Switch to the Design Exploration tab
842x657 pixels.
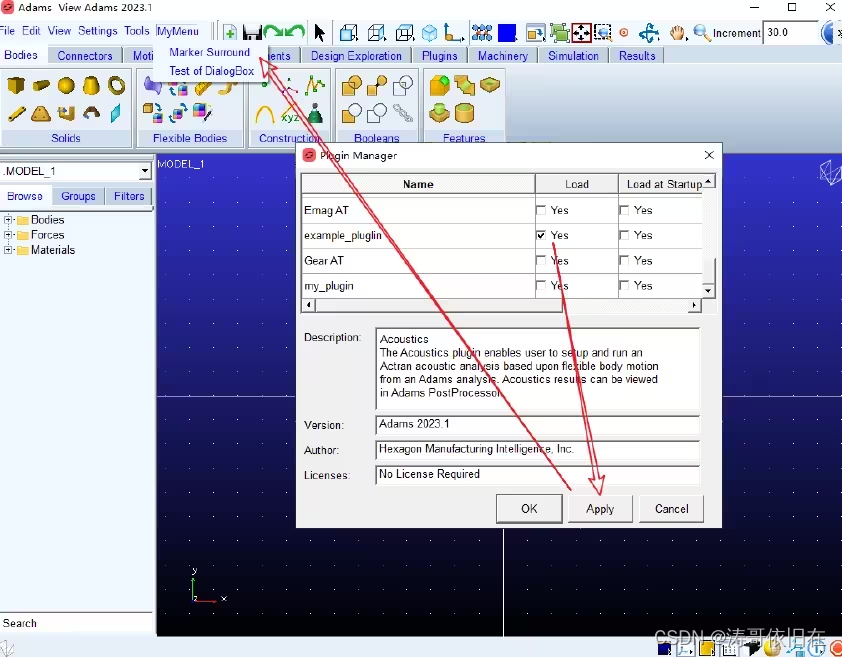356,56
